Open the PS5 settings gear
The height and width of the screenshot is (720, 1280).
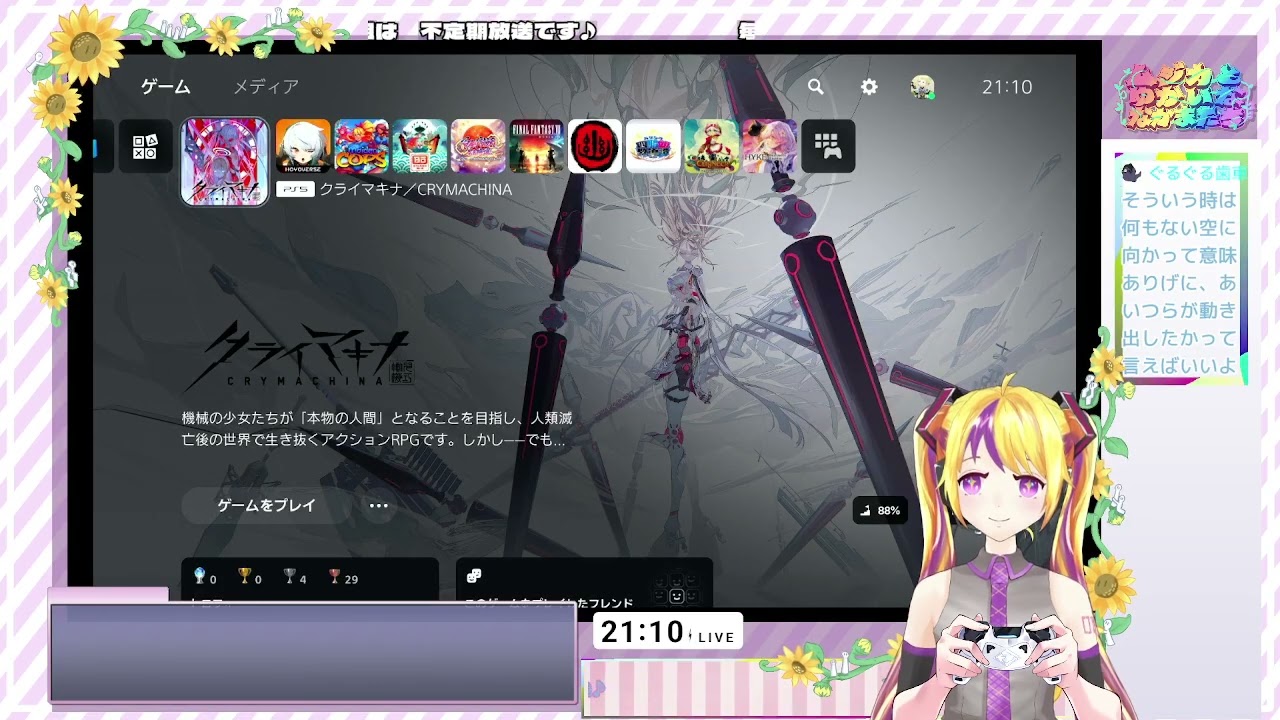(869, 87)
